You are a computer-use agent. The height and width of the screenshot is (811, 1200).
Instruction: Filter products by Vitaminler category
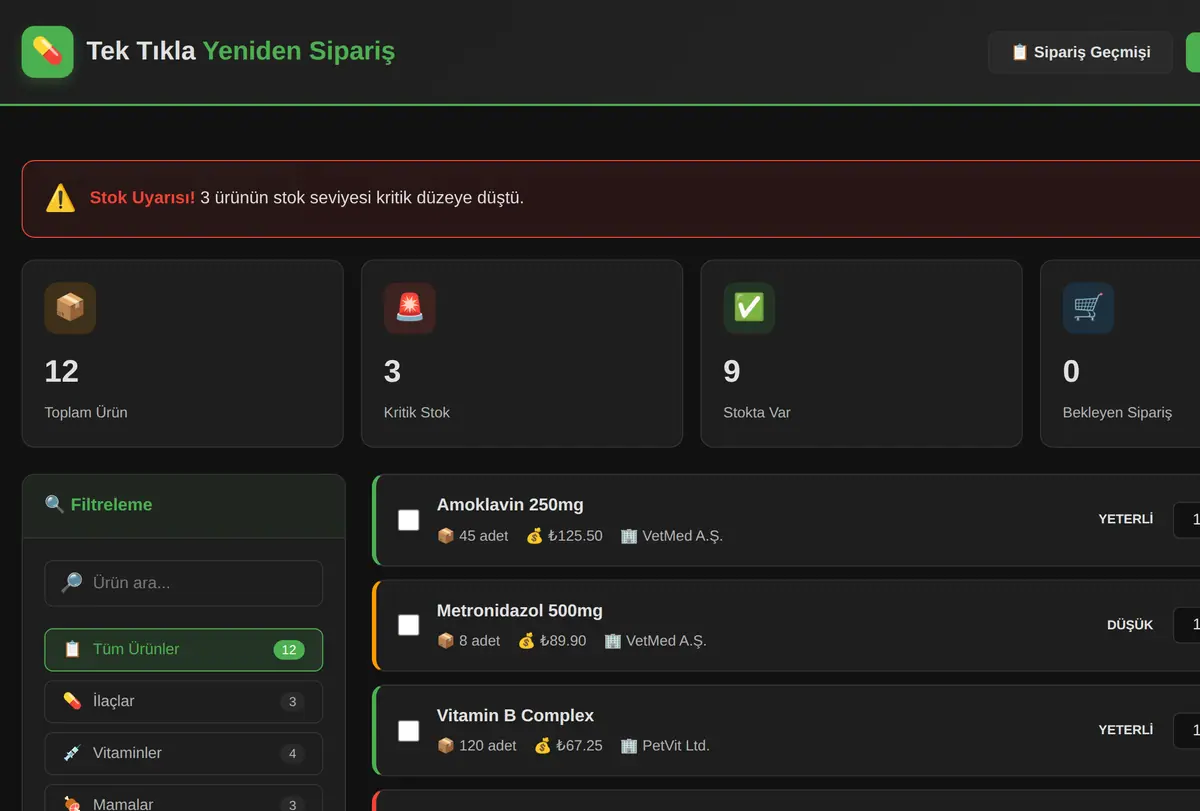184,754
